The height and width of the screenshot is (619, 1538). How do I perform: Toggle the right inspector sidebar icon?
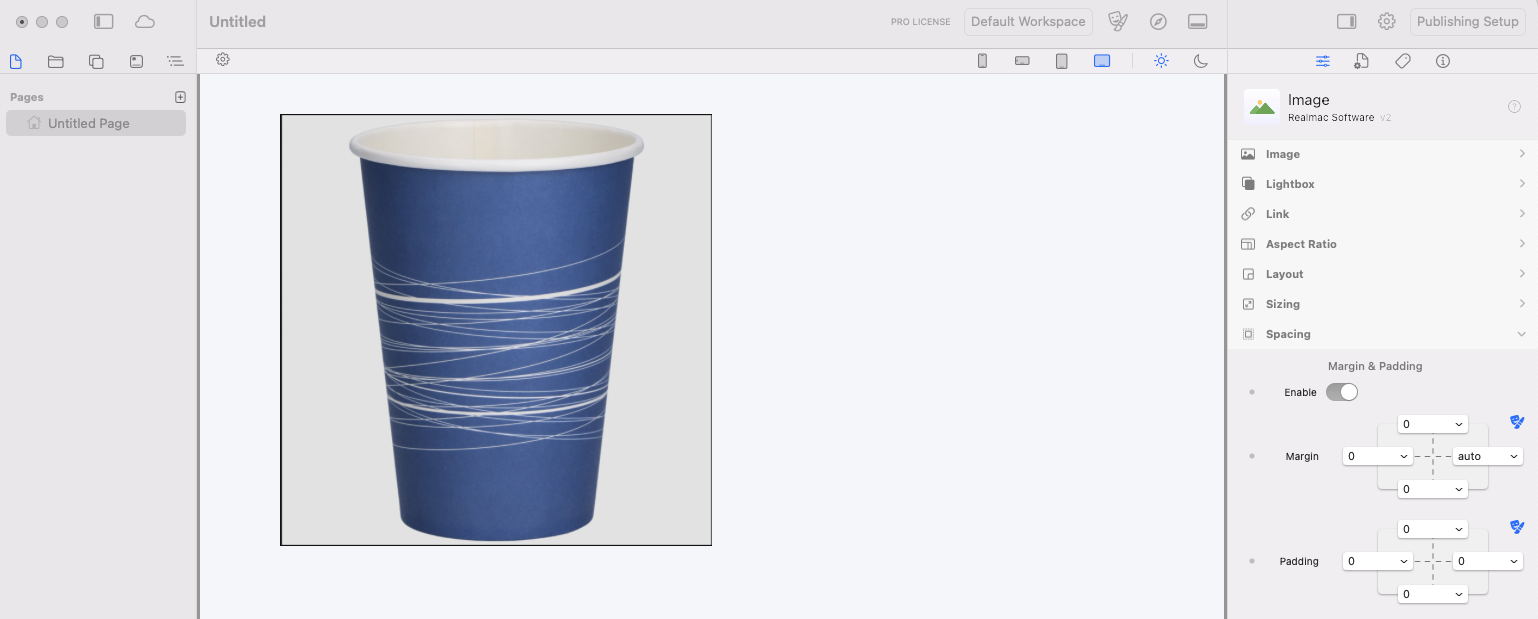[1346, 21]
